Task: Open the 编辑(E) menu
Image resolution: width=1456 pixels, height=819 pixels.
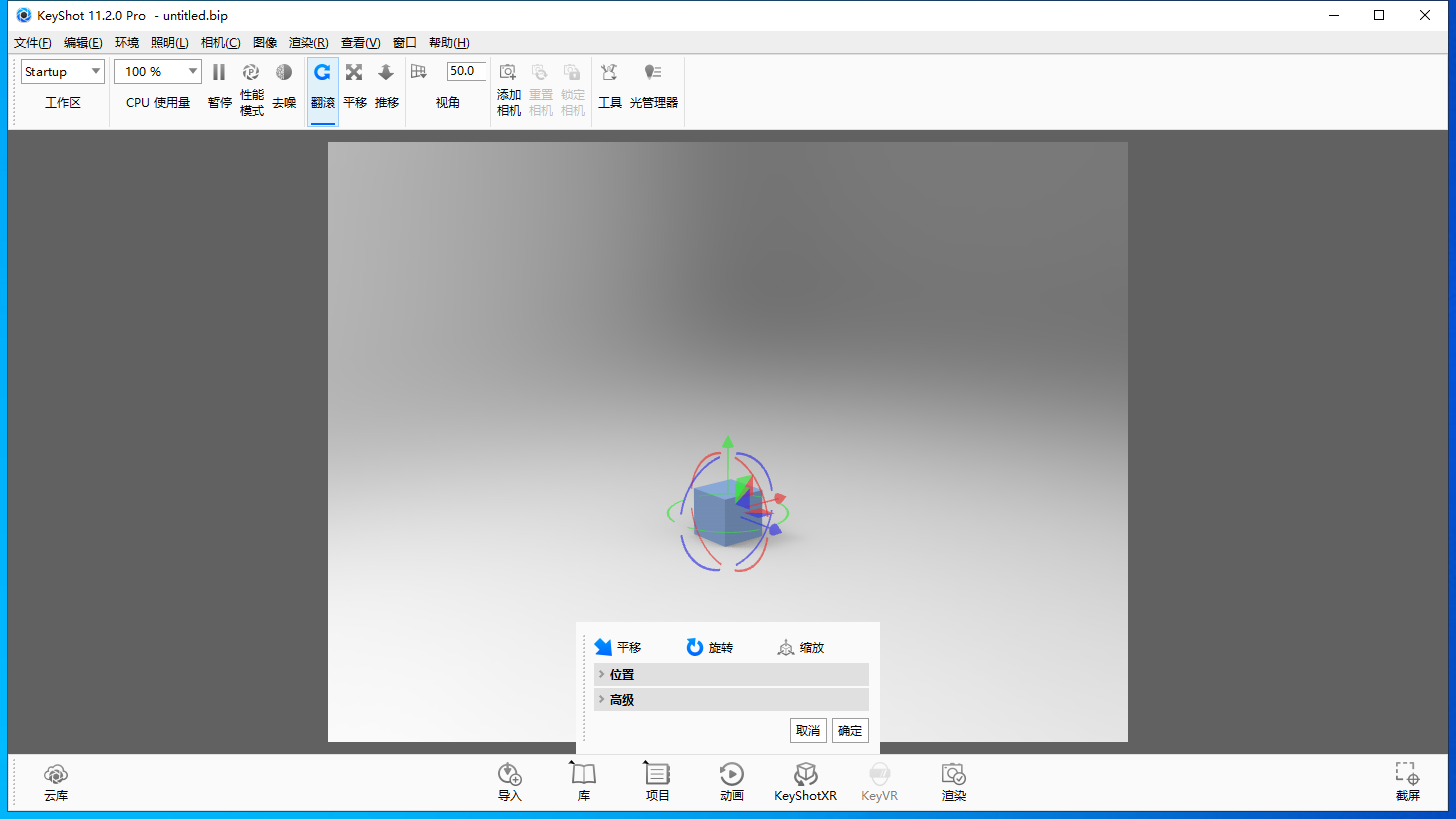Action: tap(83, 43)
